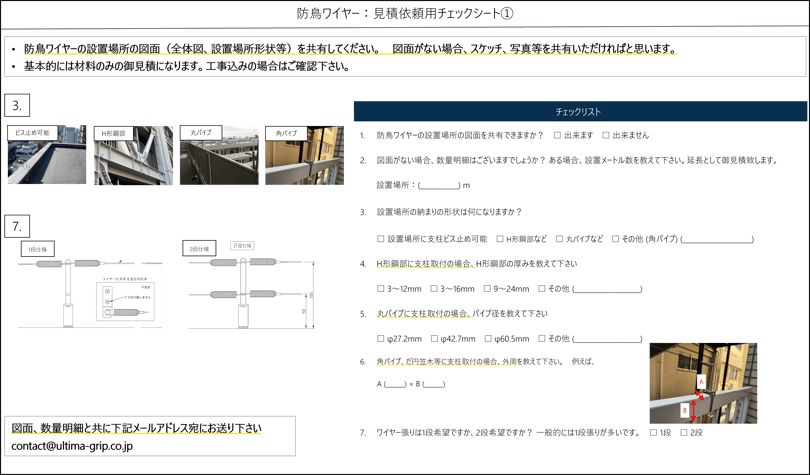Check the 出来ます checkbox
Screen dimensions: 810x475
557,135
